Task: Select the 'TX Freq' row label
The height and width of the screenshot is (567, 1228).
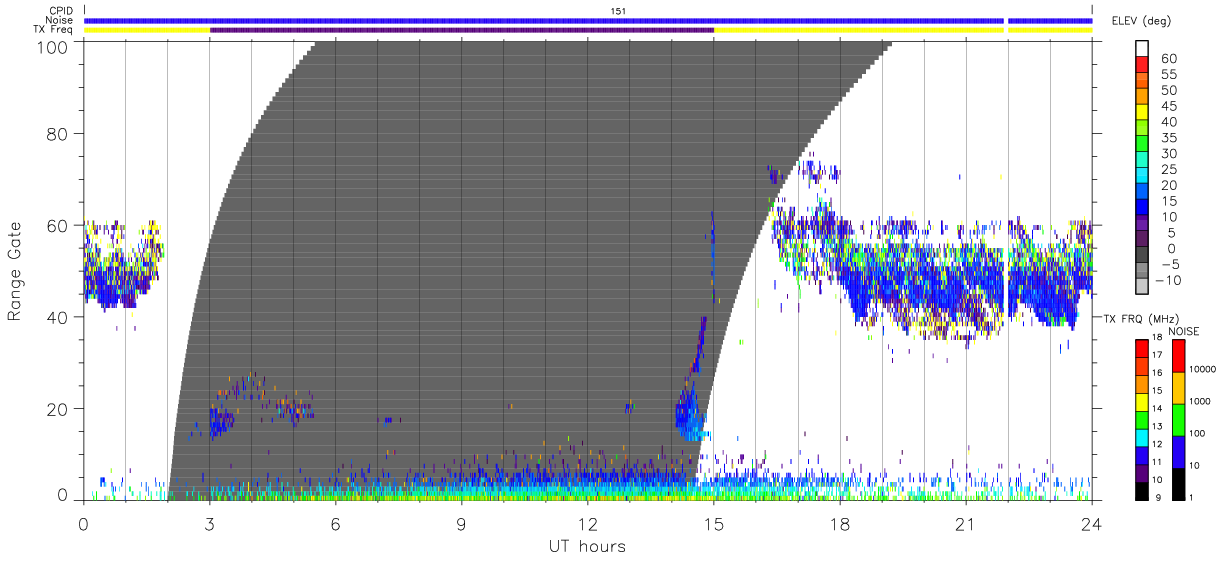Action: pos(53,30)
